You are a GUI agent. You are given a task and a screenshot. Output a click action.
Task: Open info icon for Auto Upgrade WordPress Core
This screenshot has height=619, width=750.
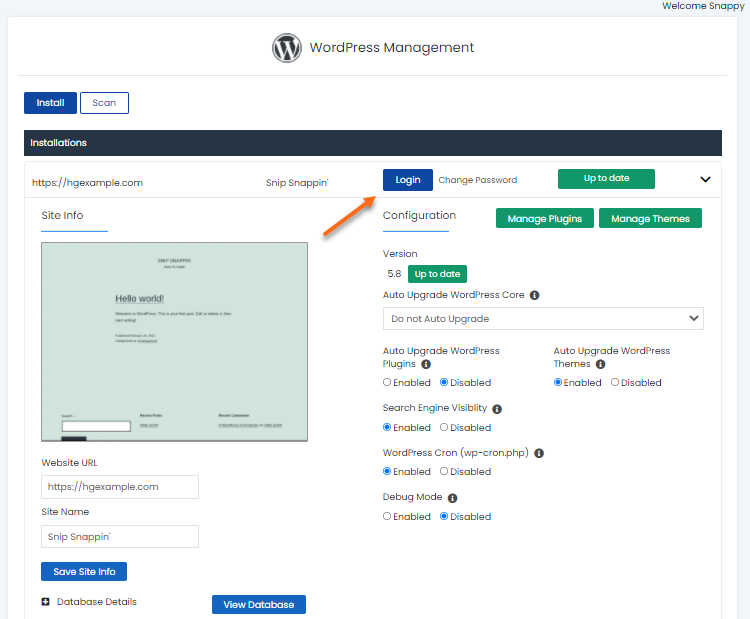(534, 295)
